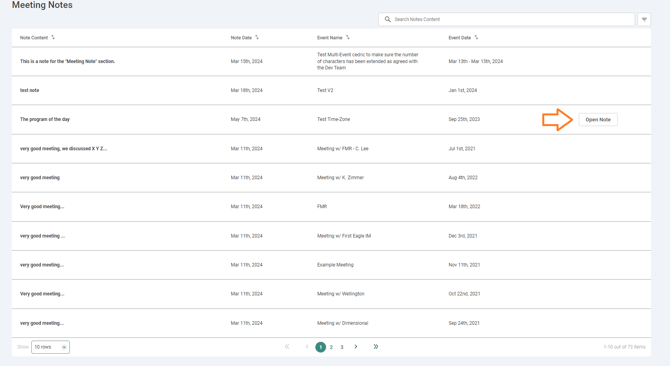Go to the last page double-arrow
Screen dimensions: 670x366
tap(376, 347)
